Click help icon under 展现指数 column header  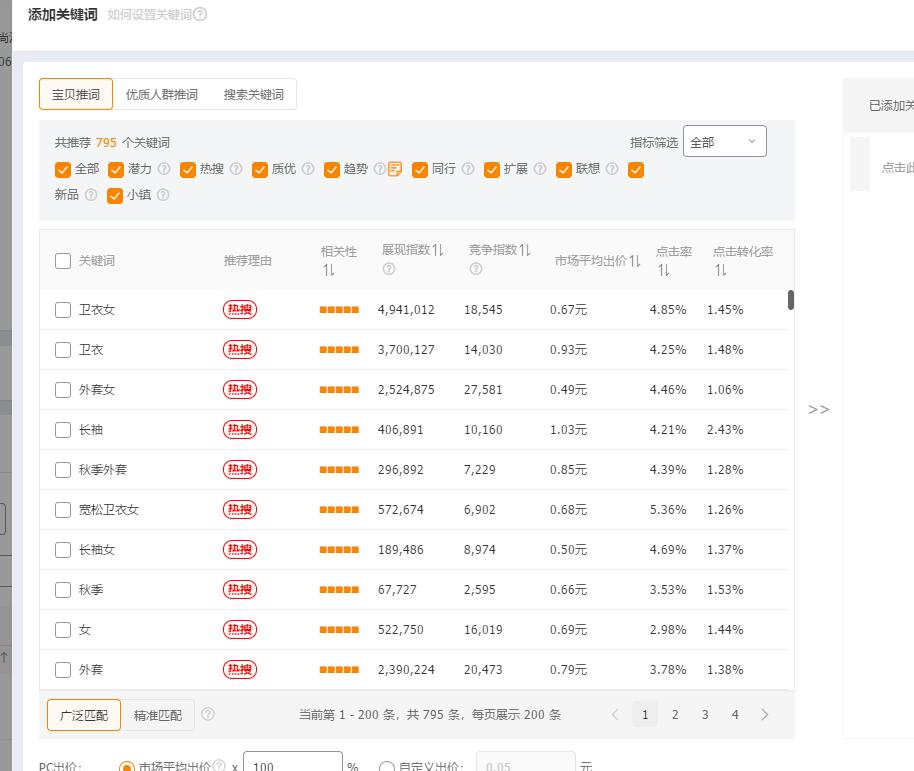point(387,269)
